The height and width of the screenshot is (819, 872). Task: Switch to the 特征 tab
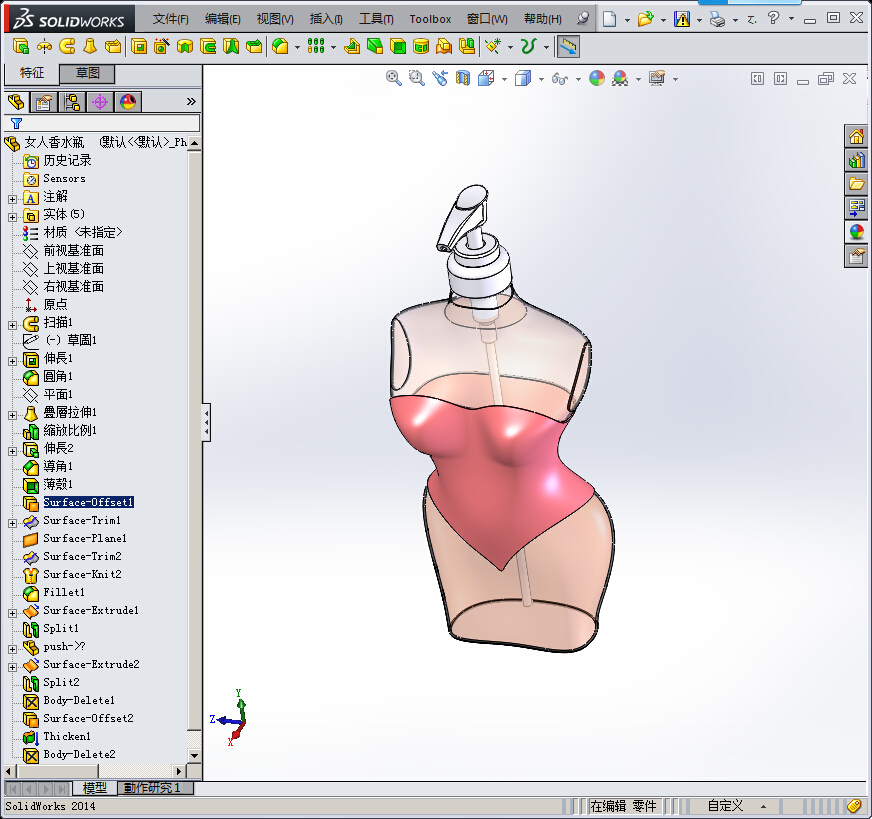coord(32,73)
